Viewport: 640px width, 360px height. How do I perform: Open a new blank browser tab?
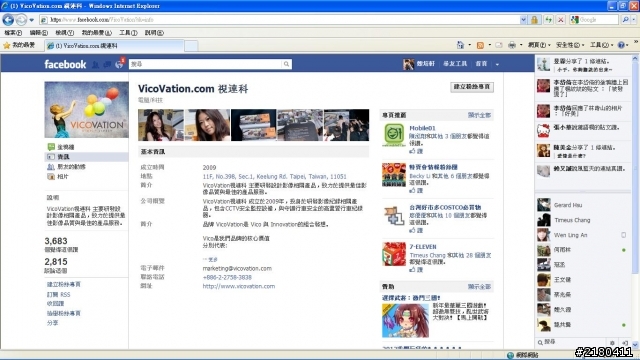click(191, 46)
